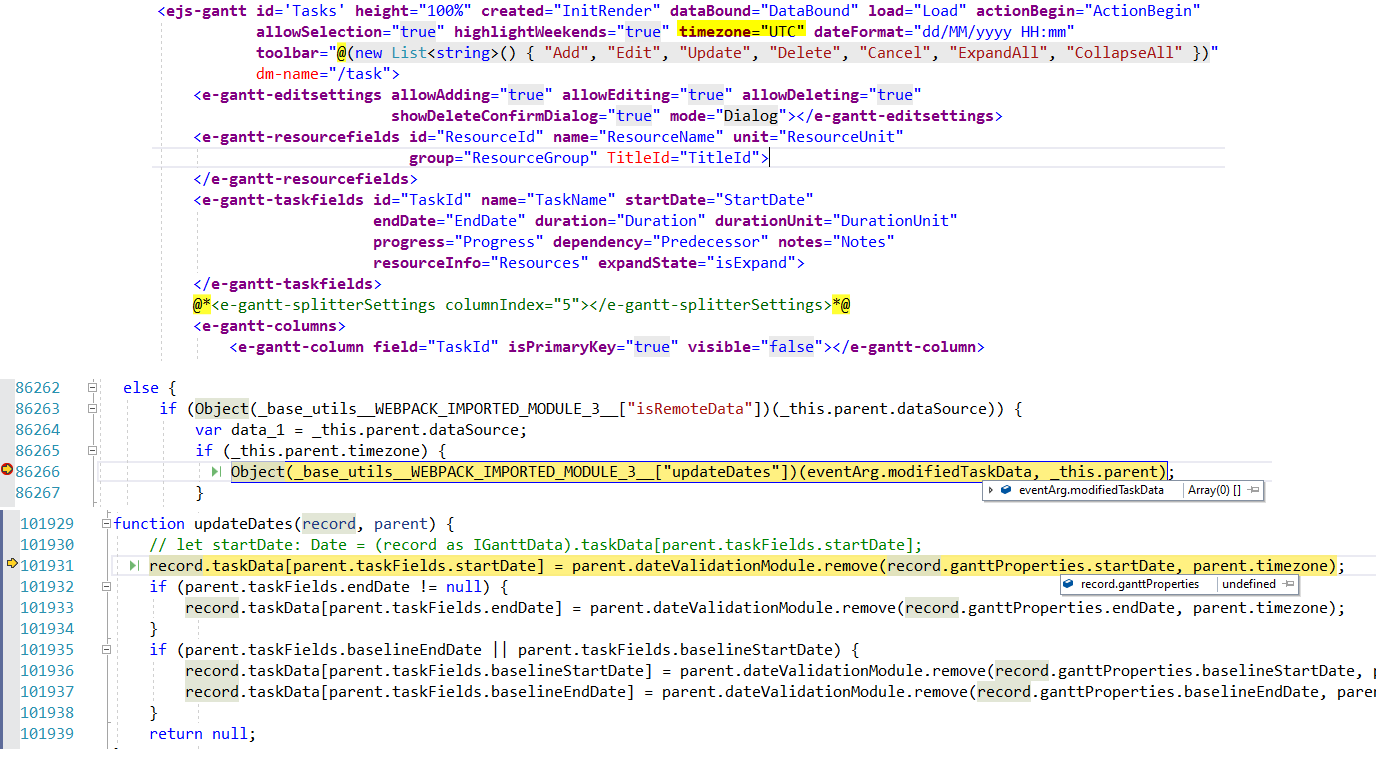This screenshot has height=767, width=1376.
Task: Collapse the timezone if block at line 86265
Action: 91,450
